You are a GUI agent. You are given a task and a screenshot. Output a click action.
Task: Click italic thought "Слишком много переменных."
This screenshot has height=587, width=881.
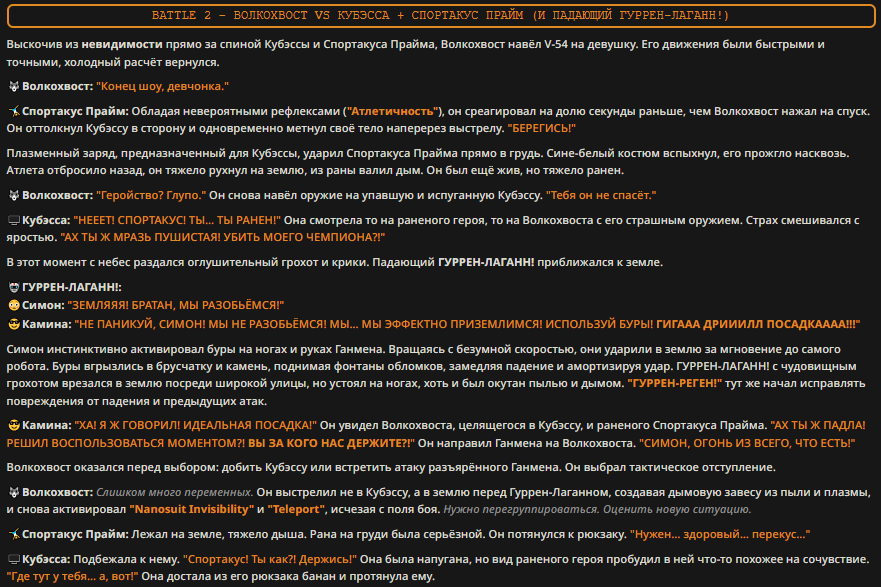point(175,492)
